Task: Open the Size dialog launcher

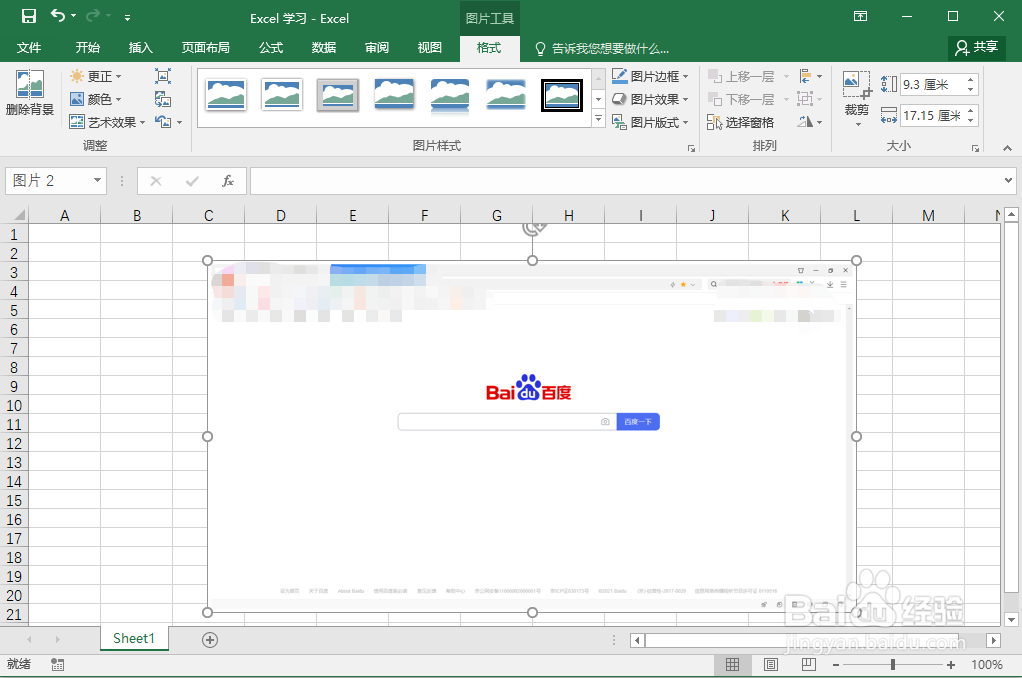Action: tap(975, 149)
